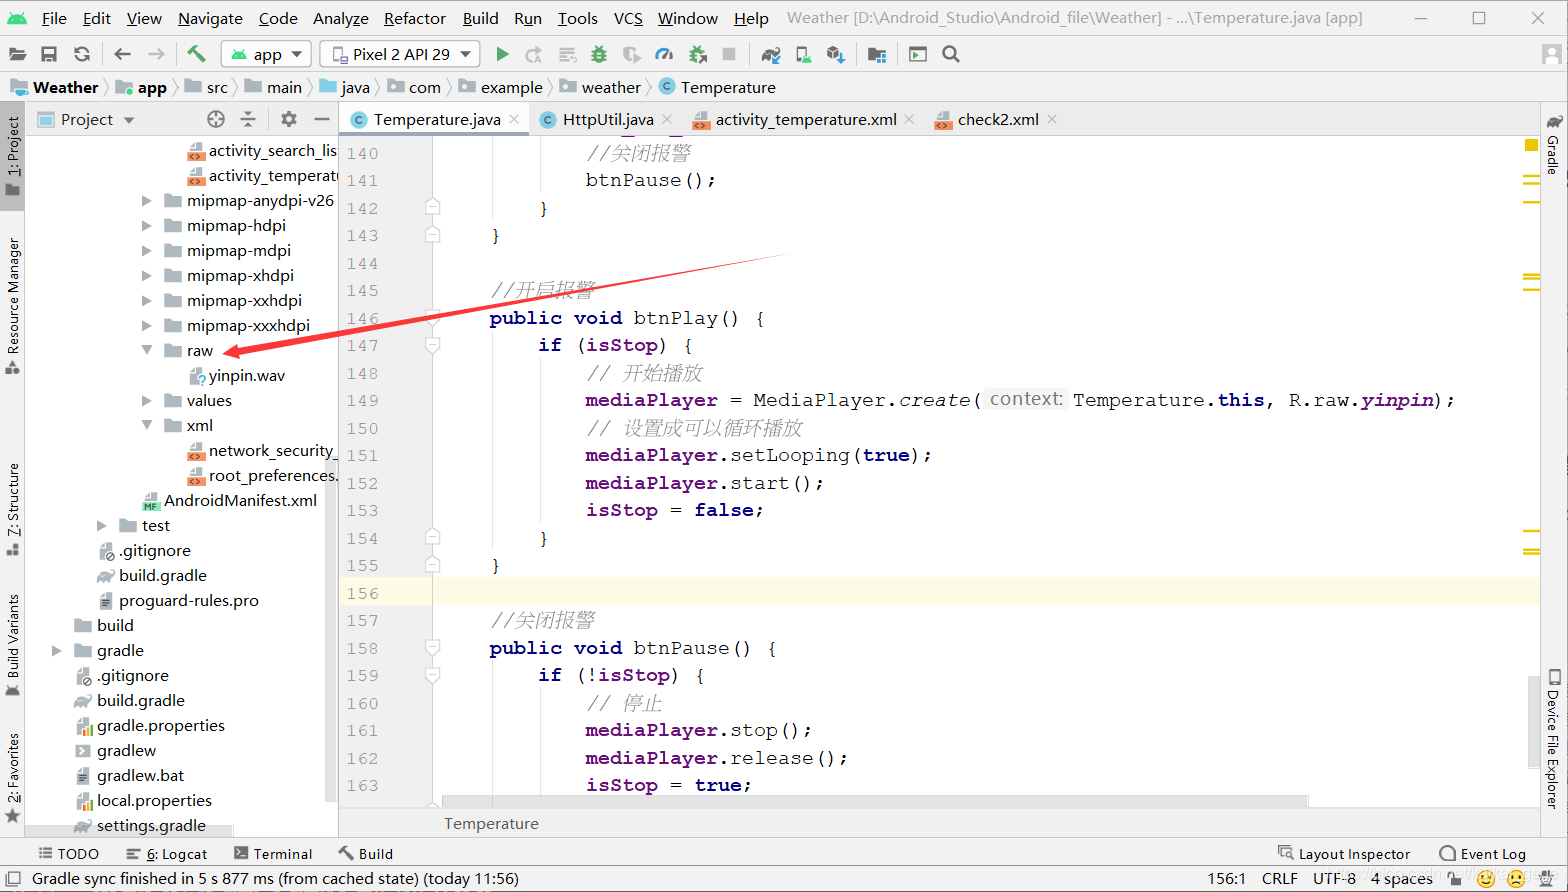This screenshot has width=1568, height=892.
Task: Click Sync/reload from disk icon
Action: click(x=82, y=54)
